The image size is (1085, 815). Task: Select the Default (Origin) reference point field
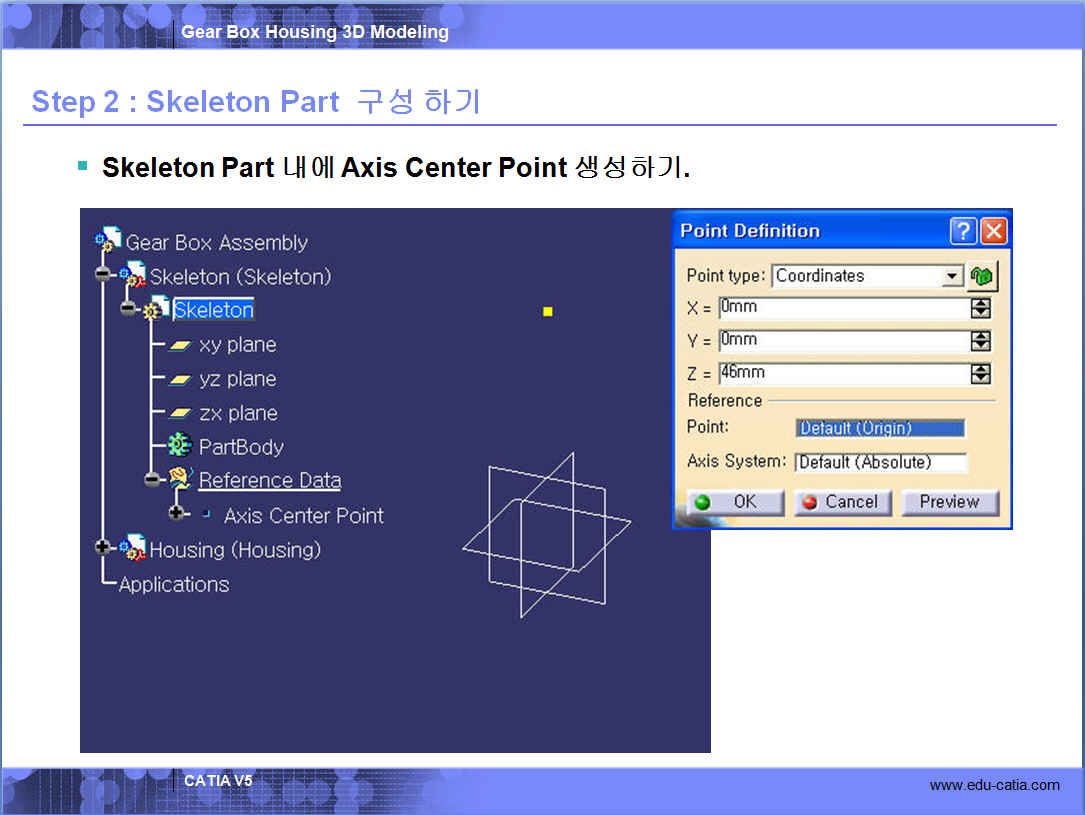coord(880,428)
